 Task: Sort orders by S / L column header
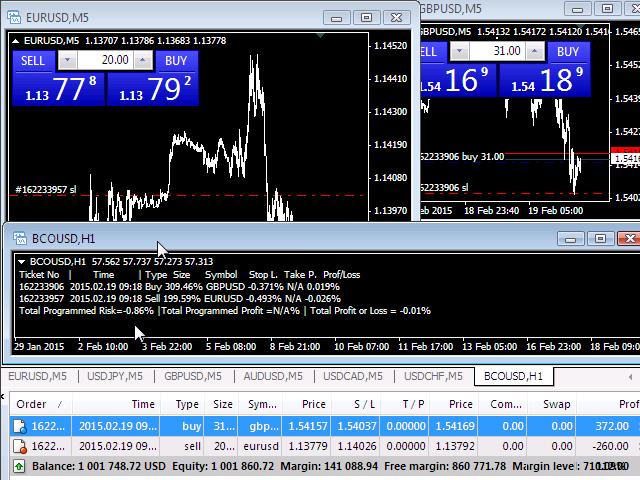(x=356, y=404)
